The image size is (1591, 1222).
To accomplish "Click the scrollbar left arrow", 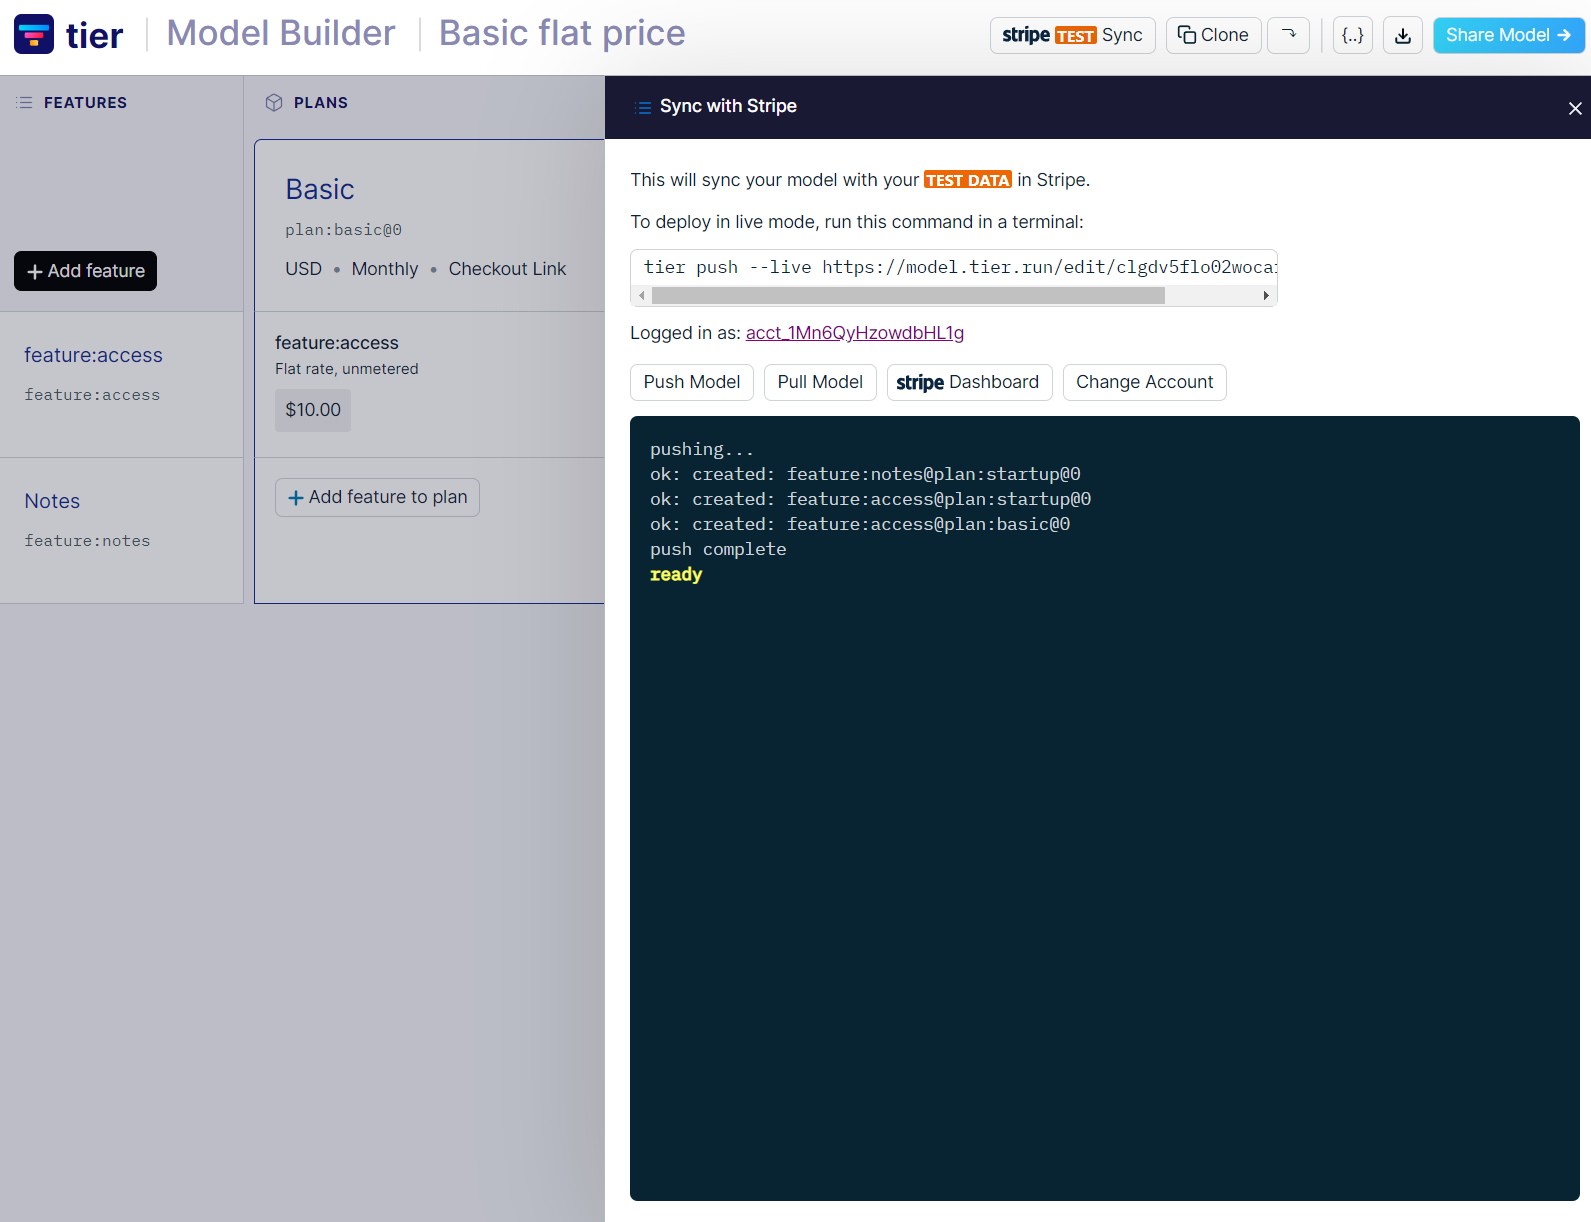I will pos(642,296).
